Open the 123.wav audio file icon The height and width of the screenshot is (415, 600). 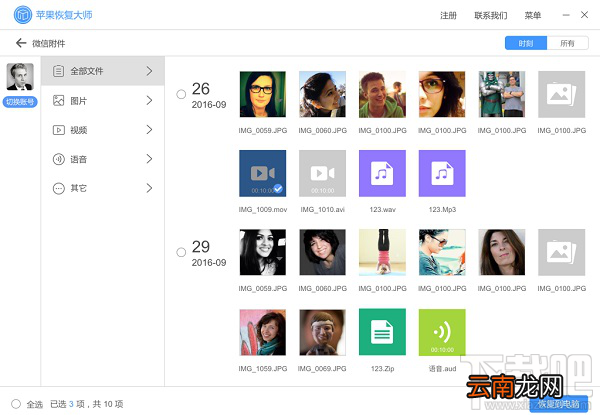(382, 173)
